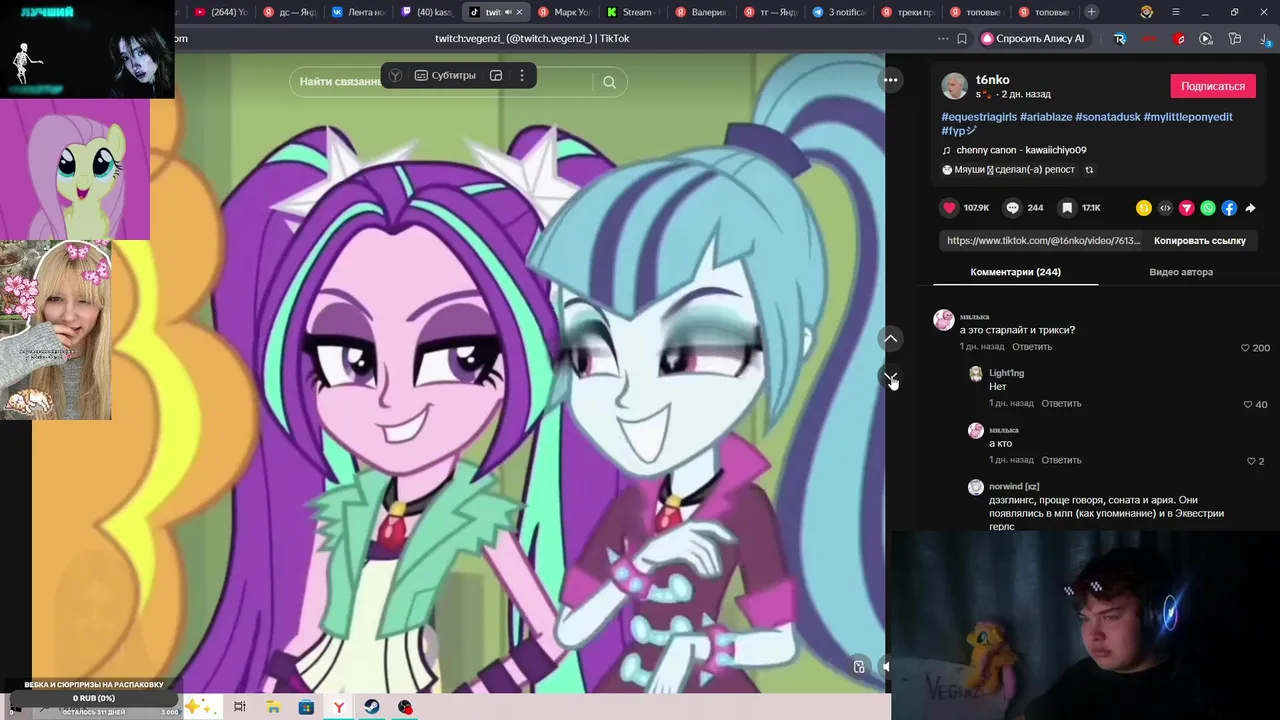Viewport: 1280px width, 720px height.
Task: Open the address bar three-dot menu
Action: (x=942, y=39)
